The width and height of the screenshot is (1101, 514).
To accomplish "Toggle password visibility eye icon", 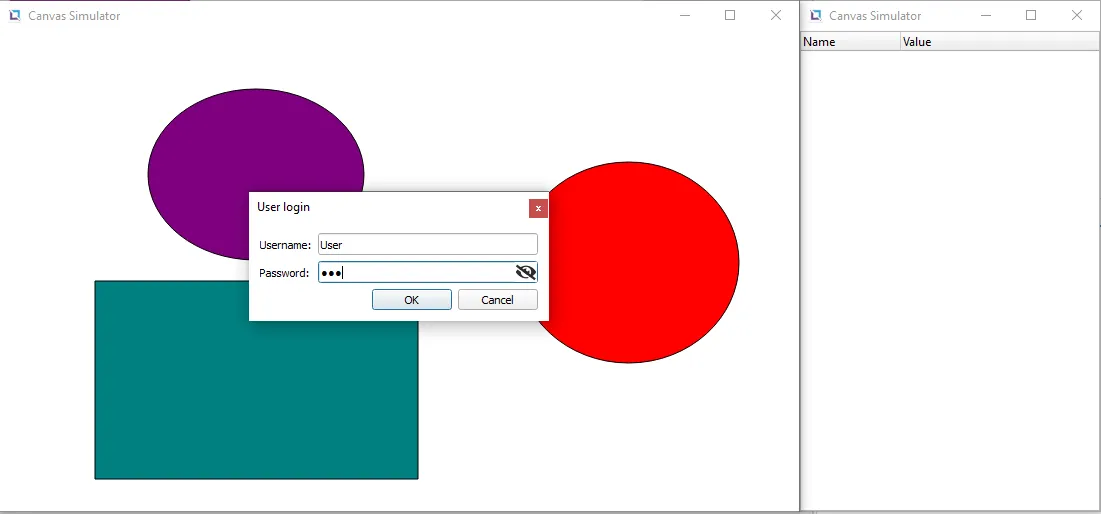I will click(526, 272).
